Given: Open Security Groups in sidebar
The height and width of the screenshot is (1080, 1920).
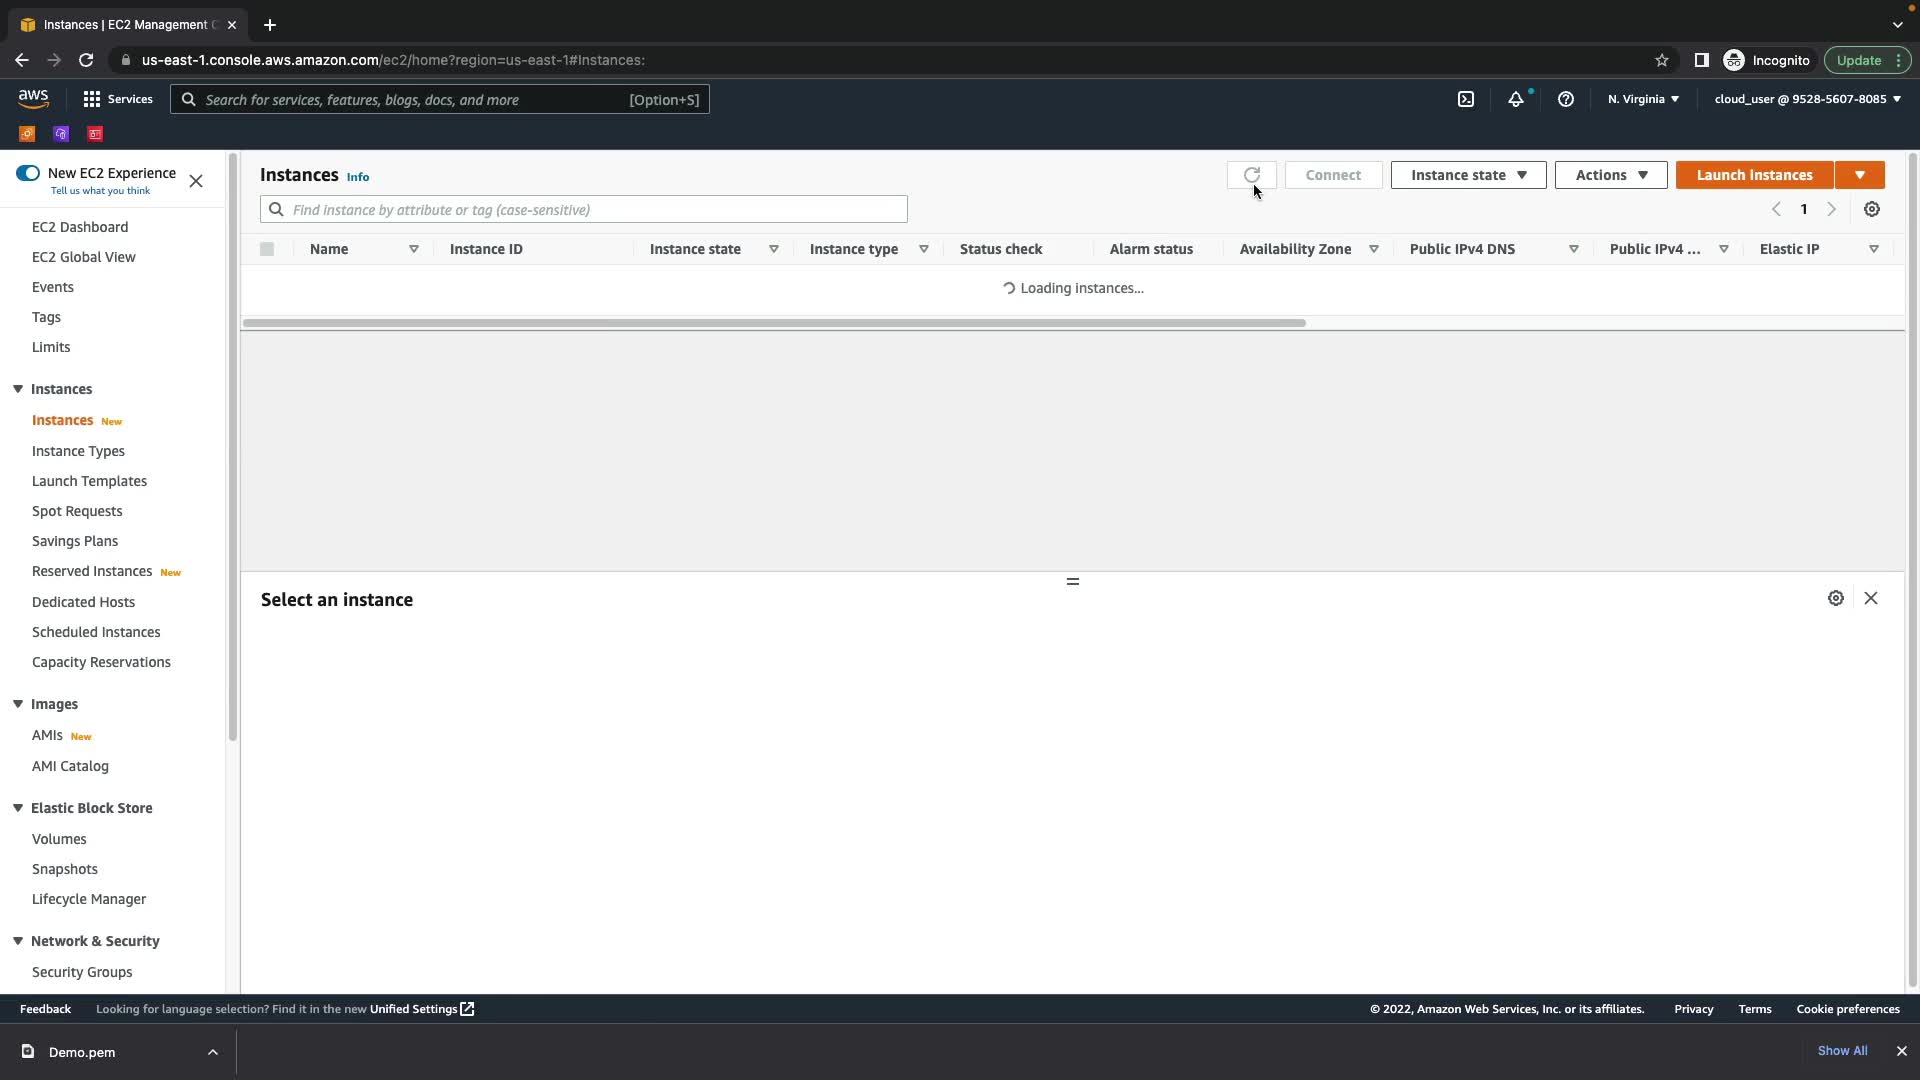Looking at the screenshot, I should click(82, 972).
